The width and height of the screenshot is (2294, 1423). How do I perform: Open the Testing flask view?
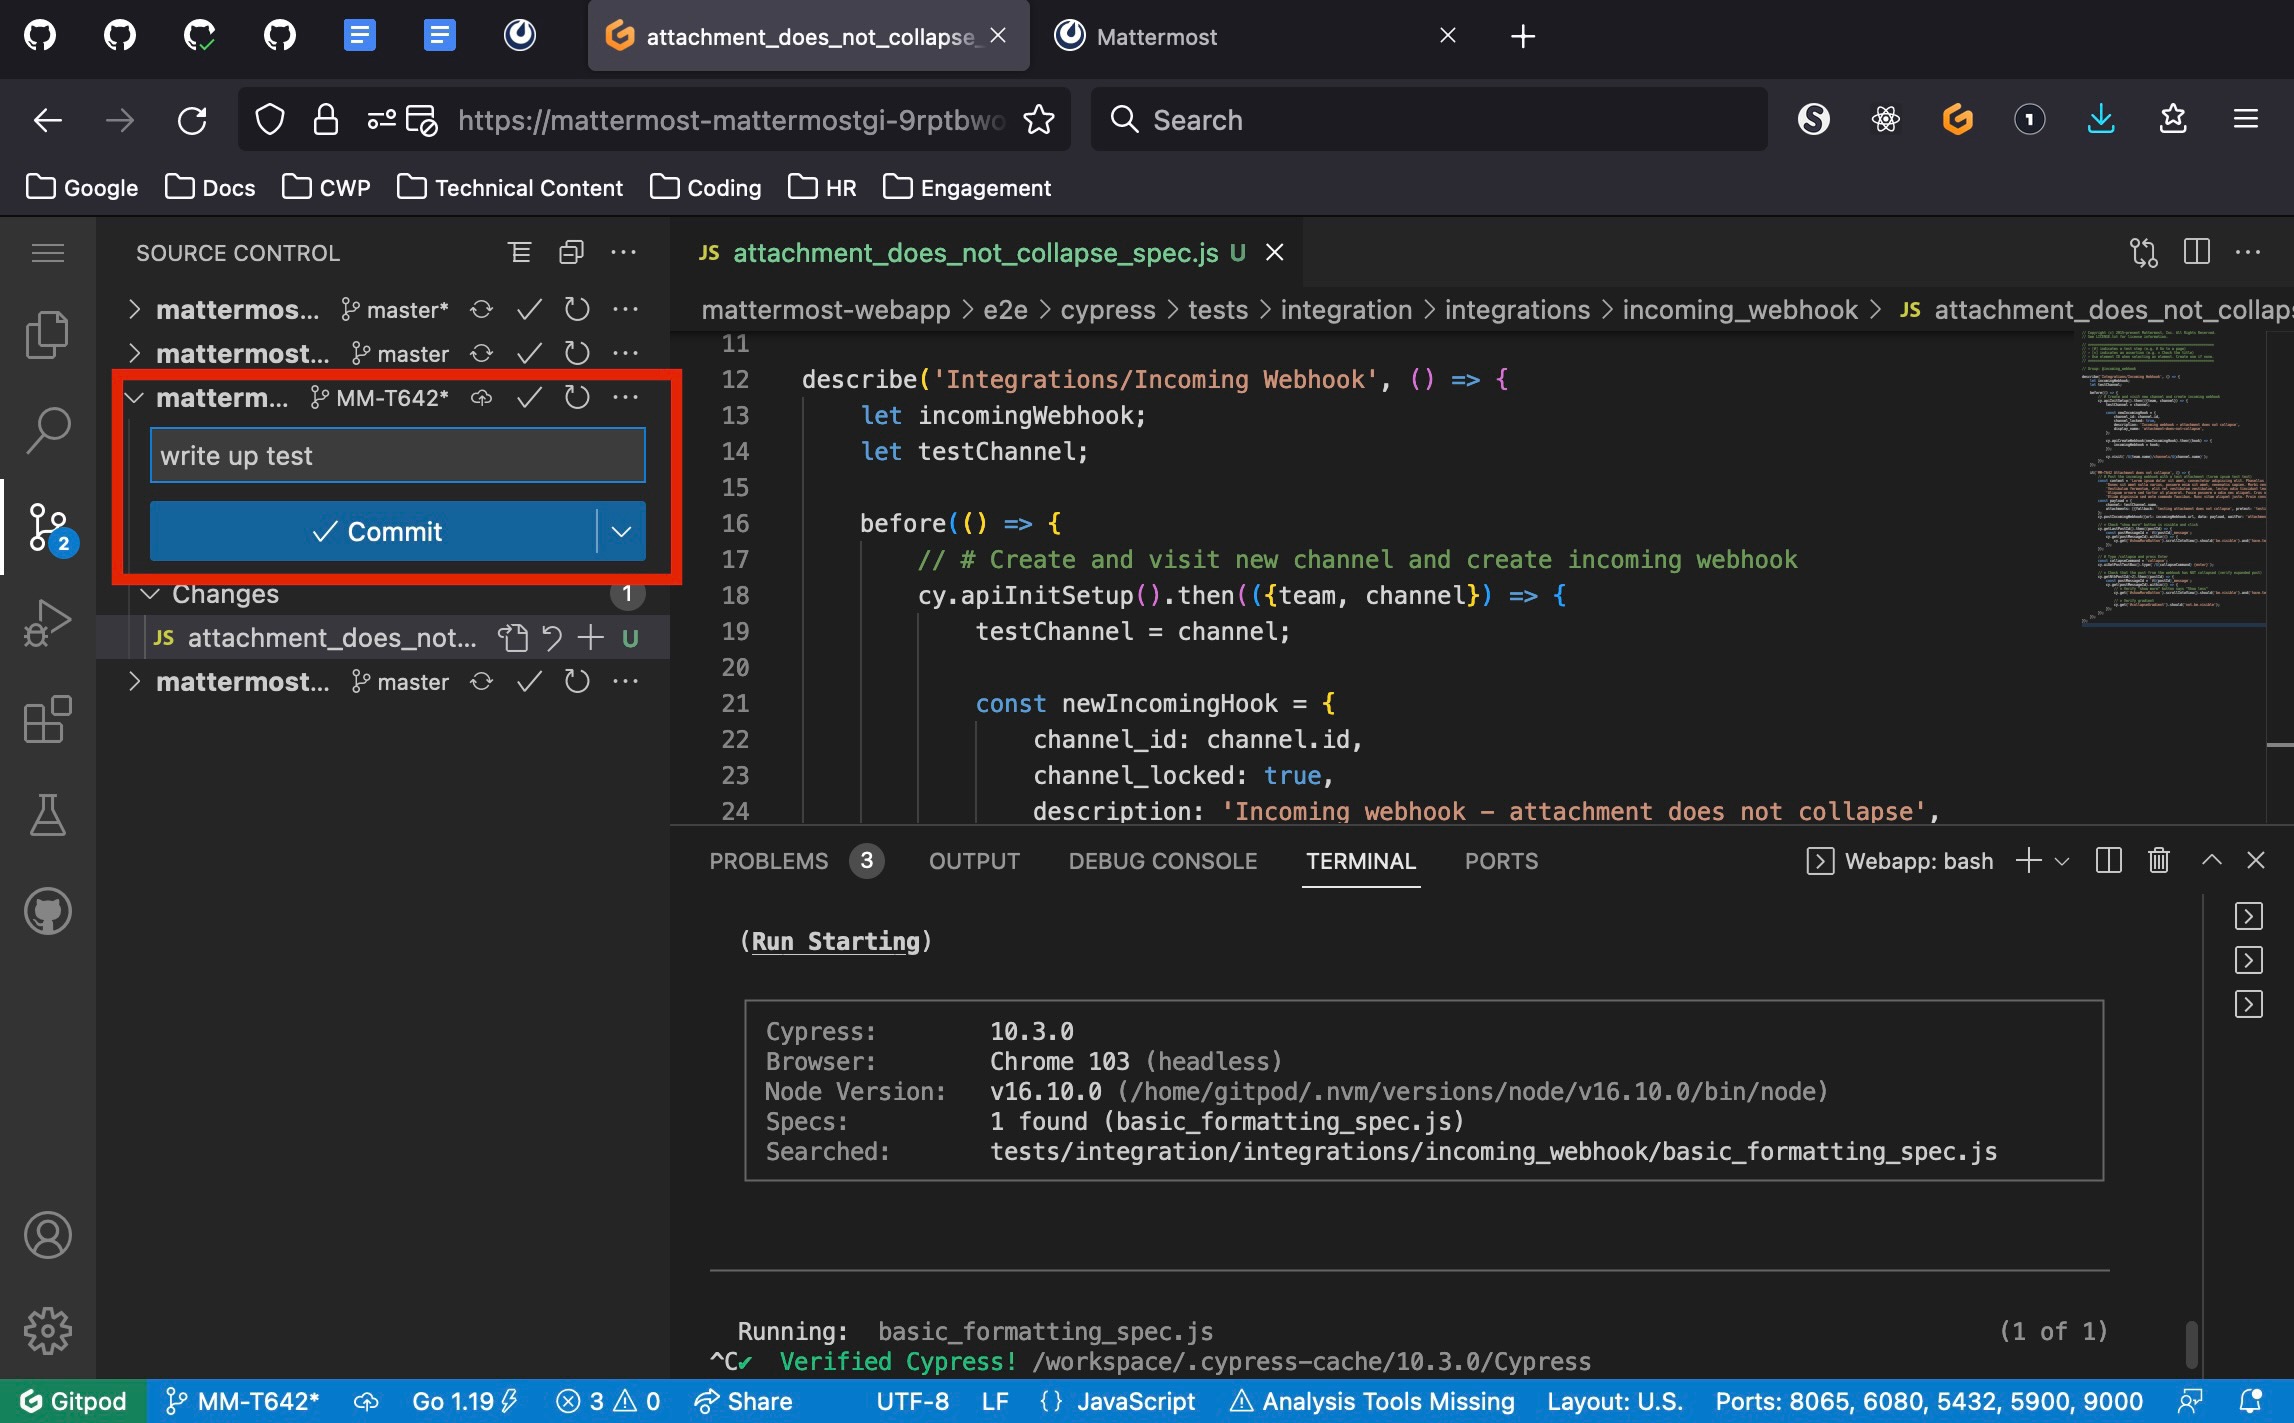pyautogui.click(x=47, y=815)
